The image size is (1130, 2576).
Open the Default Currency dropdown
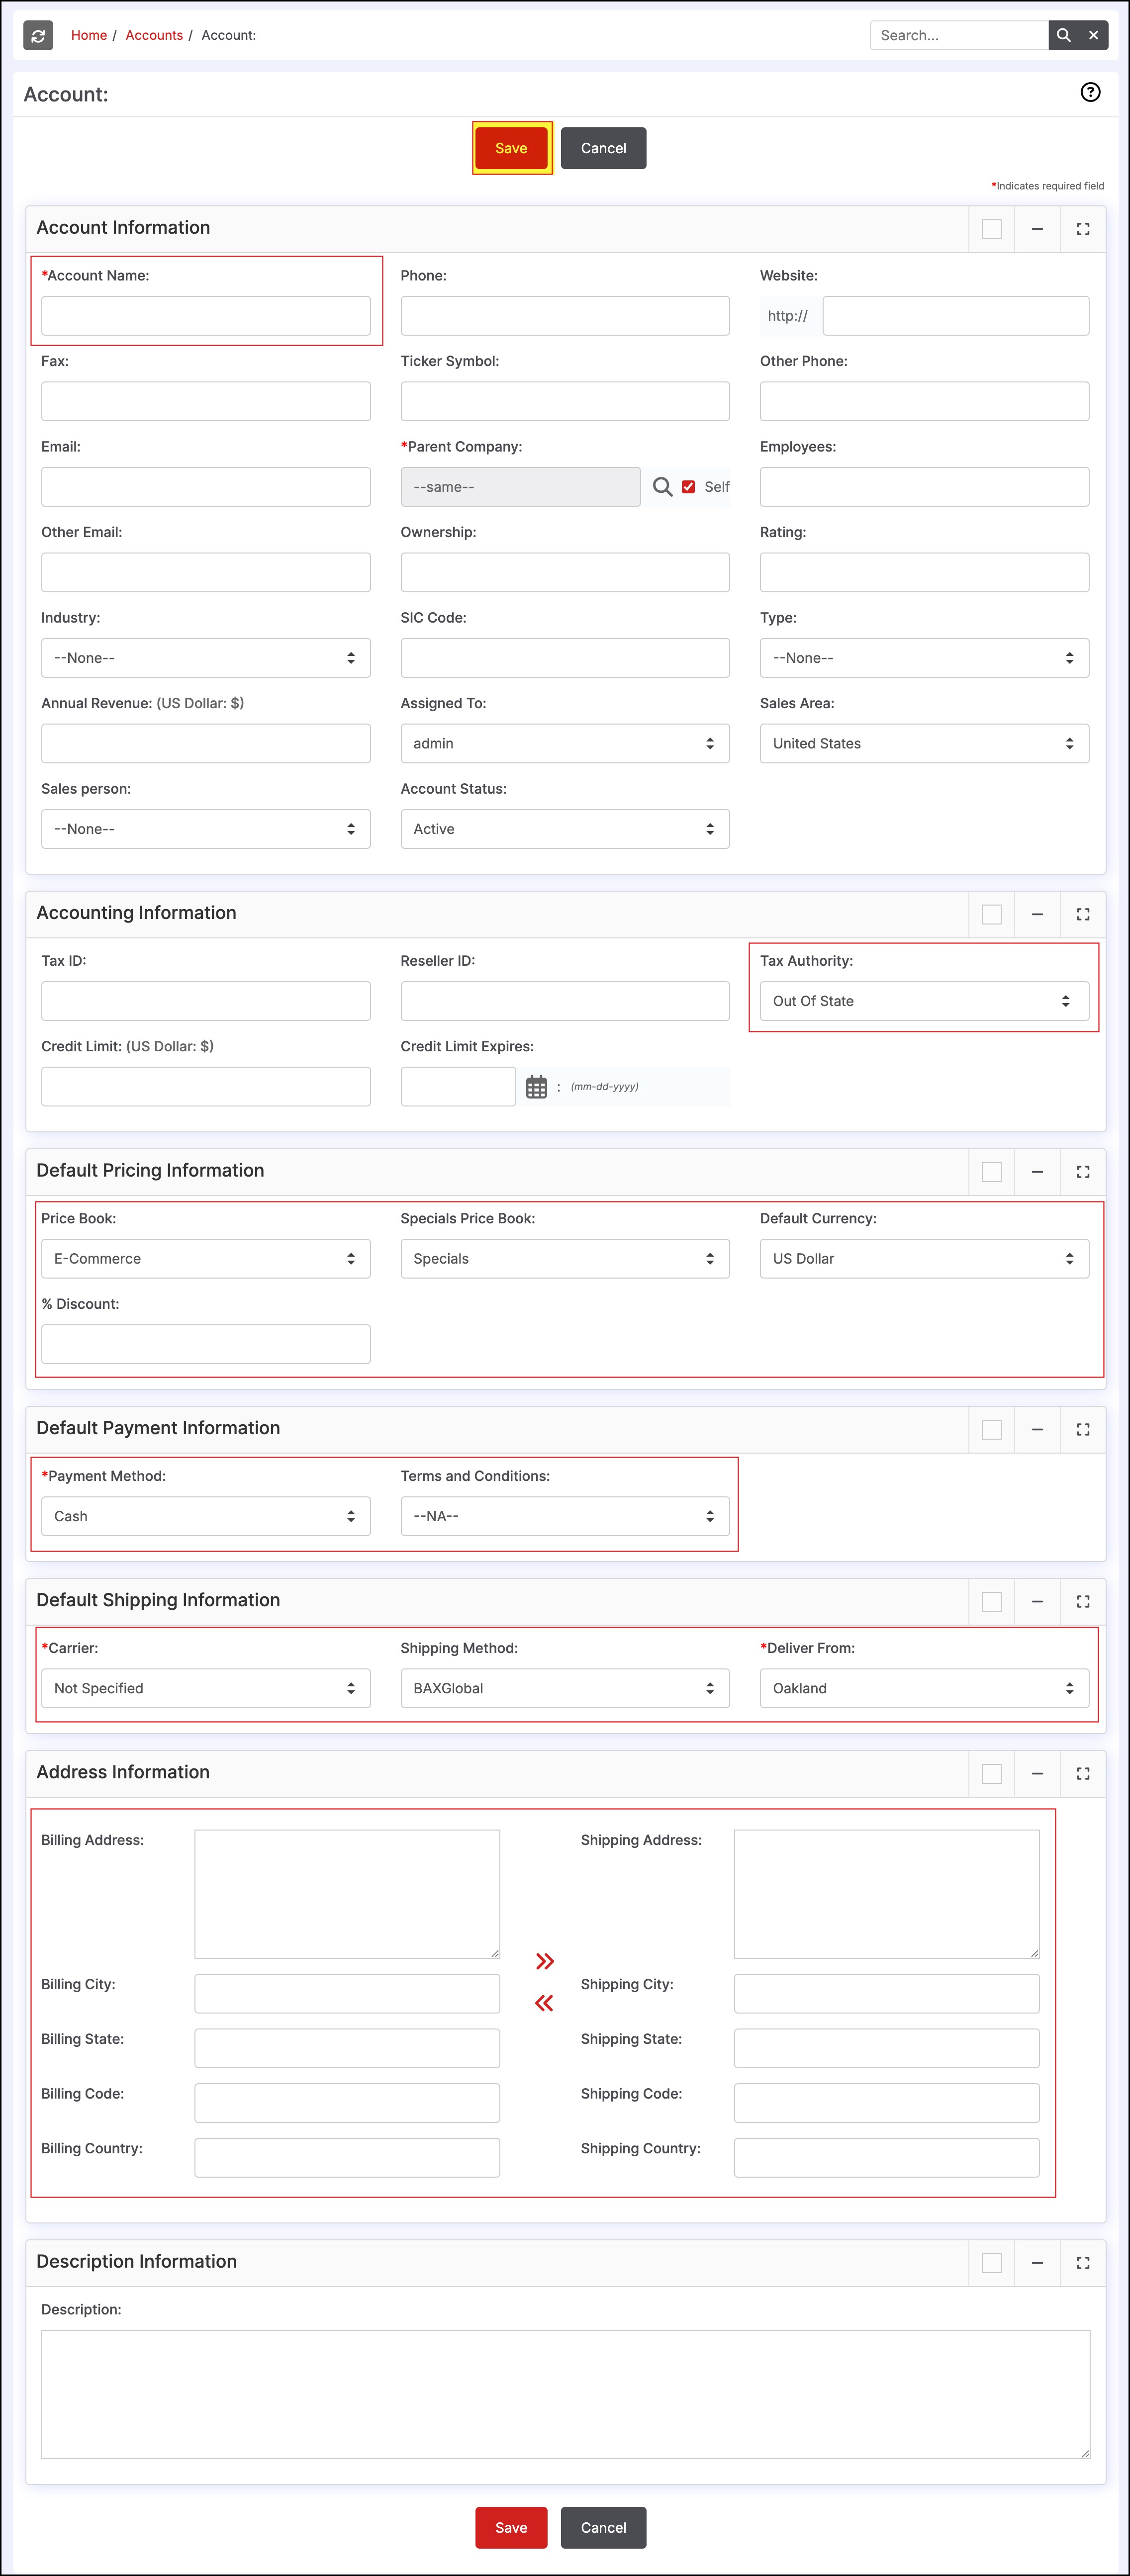point(924,1259)
